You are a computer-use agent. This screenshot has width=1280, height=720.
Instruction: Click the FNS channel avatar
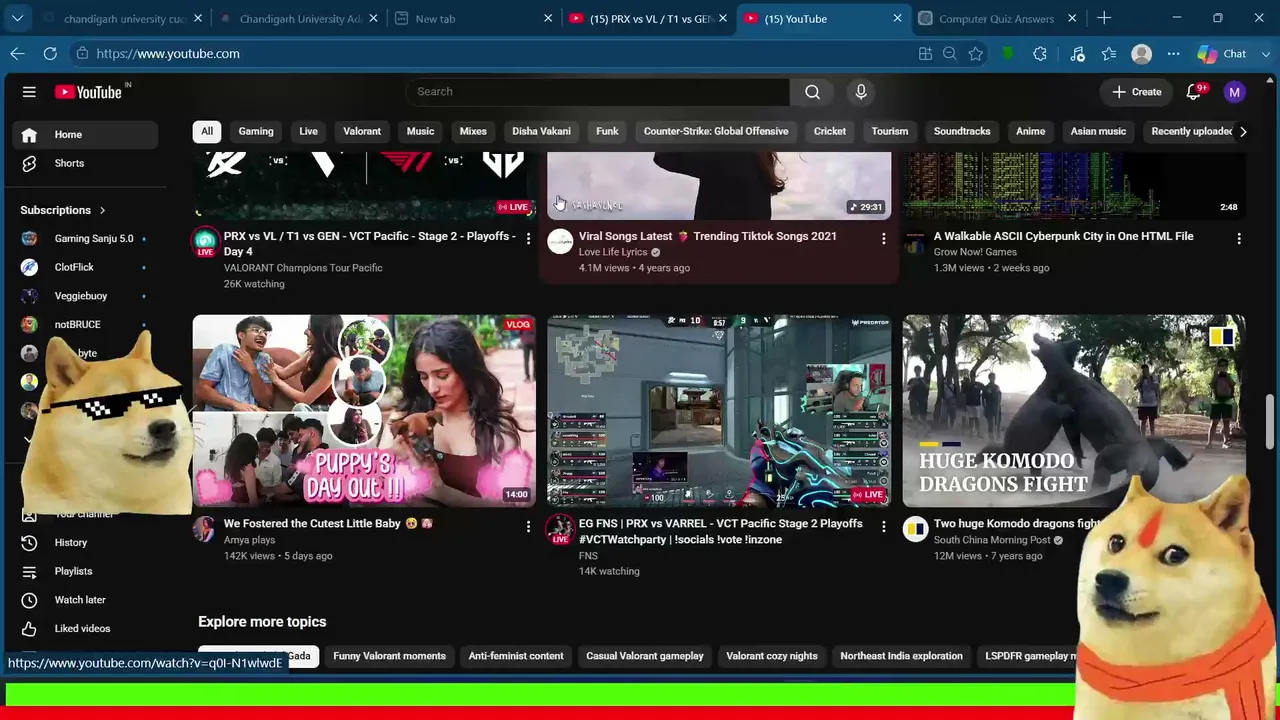(560, 529)
